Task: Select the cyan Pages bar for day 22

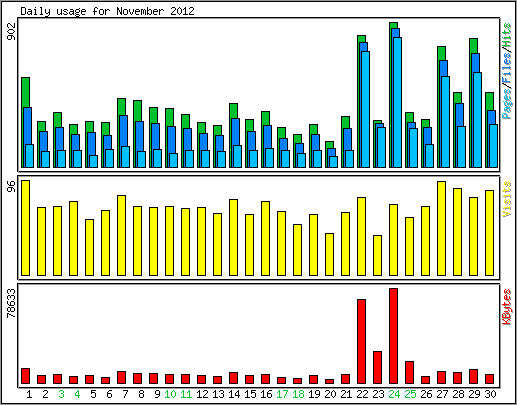Action: point(365,109)
